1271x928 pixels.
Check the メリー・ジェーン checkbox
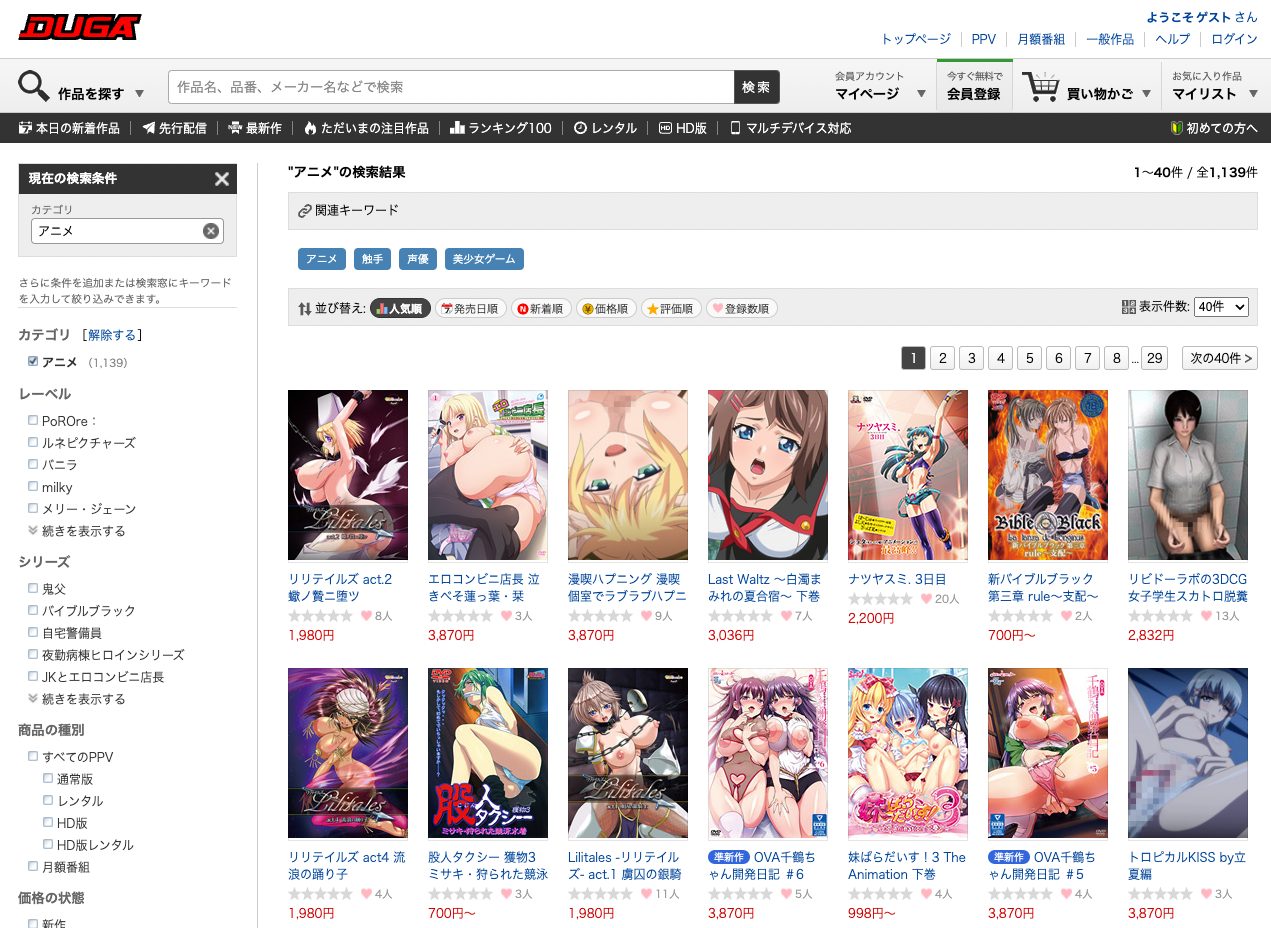tap(33, 509)
